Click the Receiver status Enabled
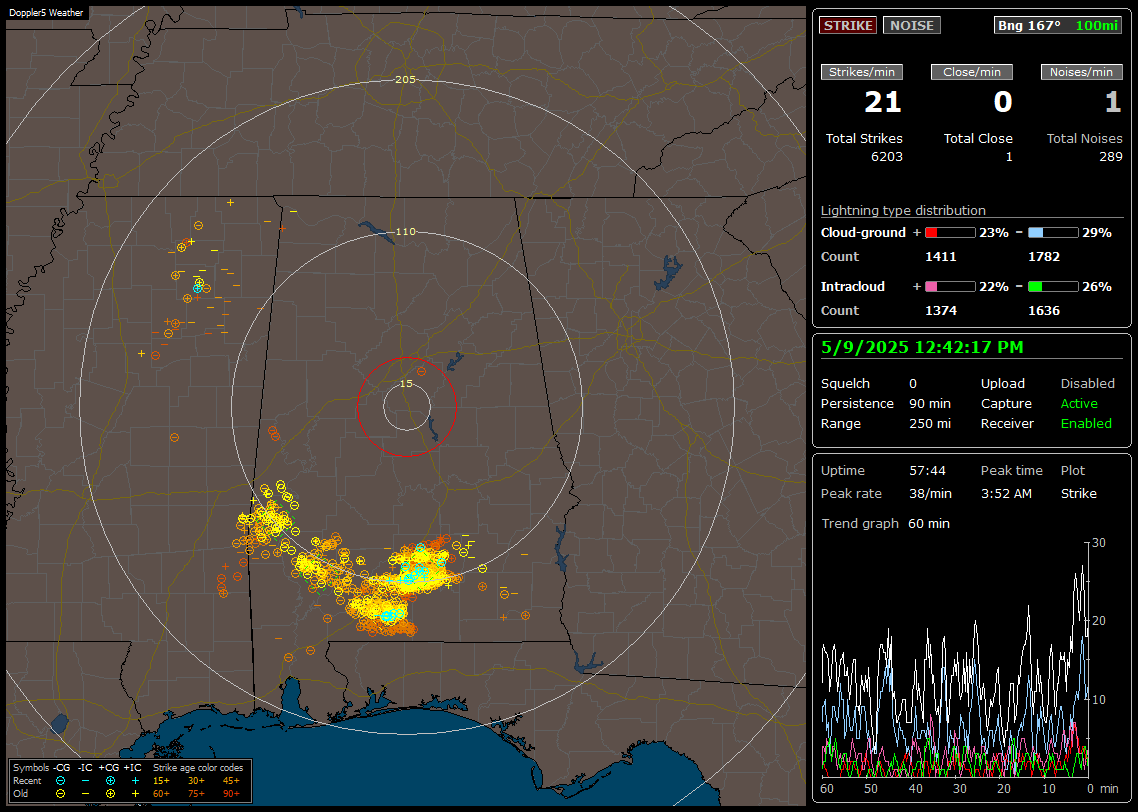The width and height of the screenshot is (1138, 812). (1086, 424)
